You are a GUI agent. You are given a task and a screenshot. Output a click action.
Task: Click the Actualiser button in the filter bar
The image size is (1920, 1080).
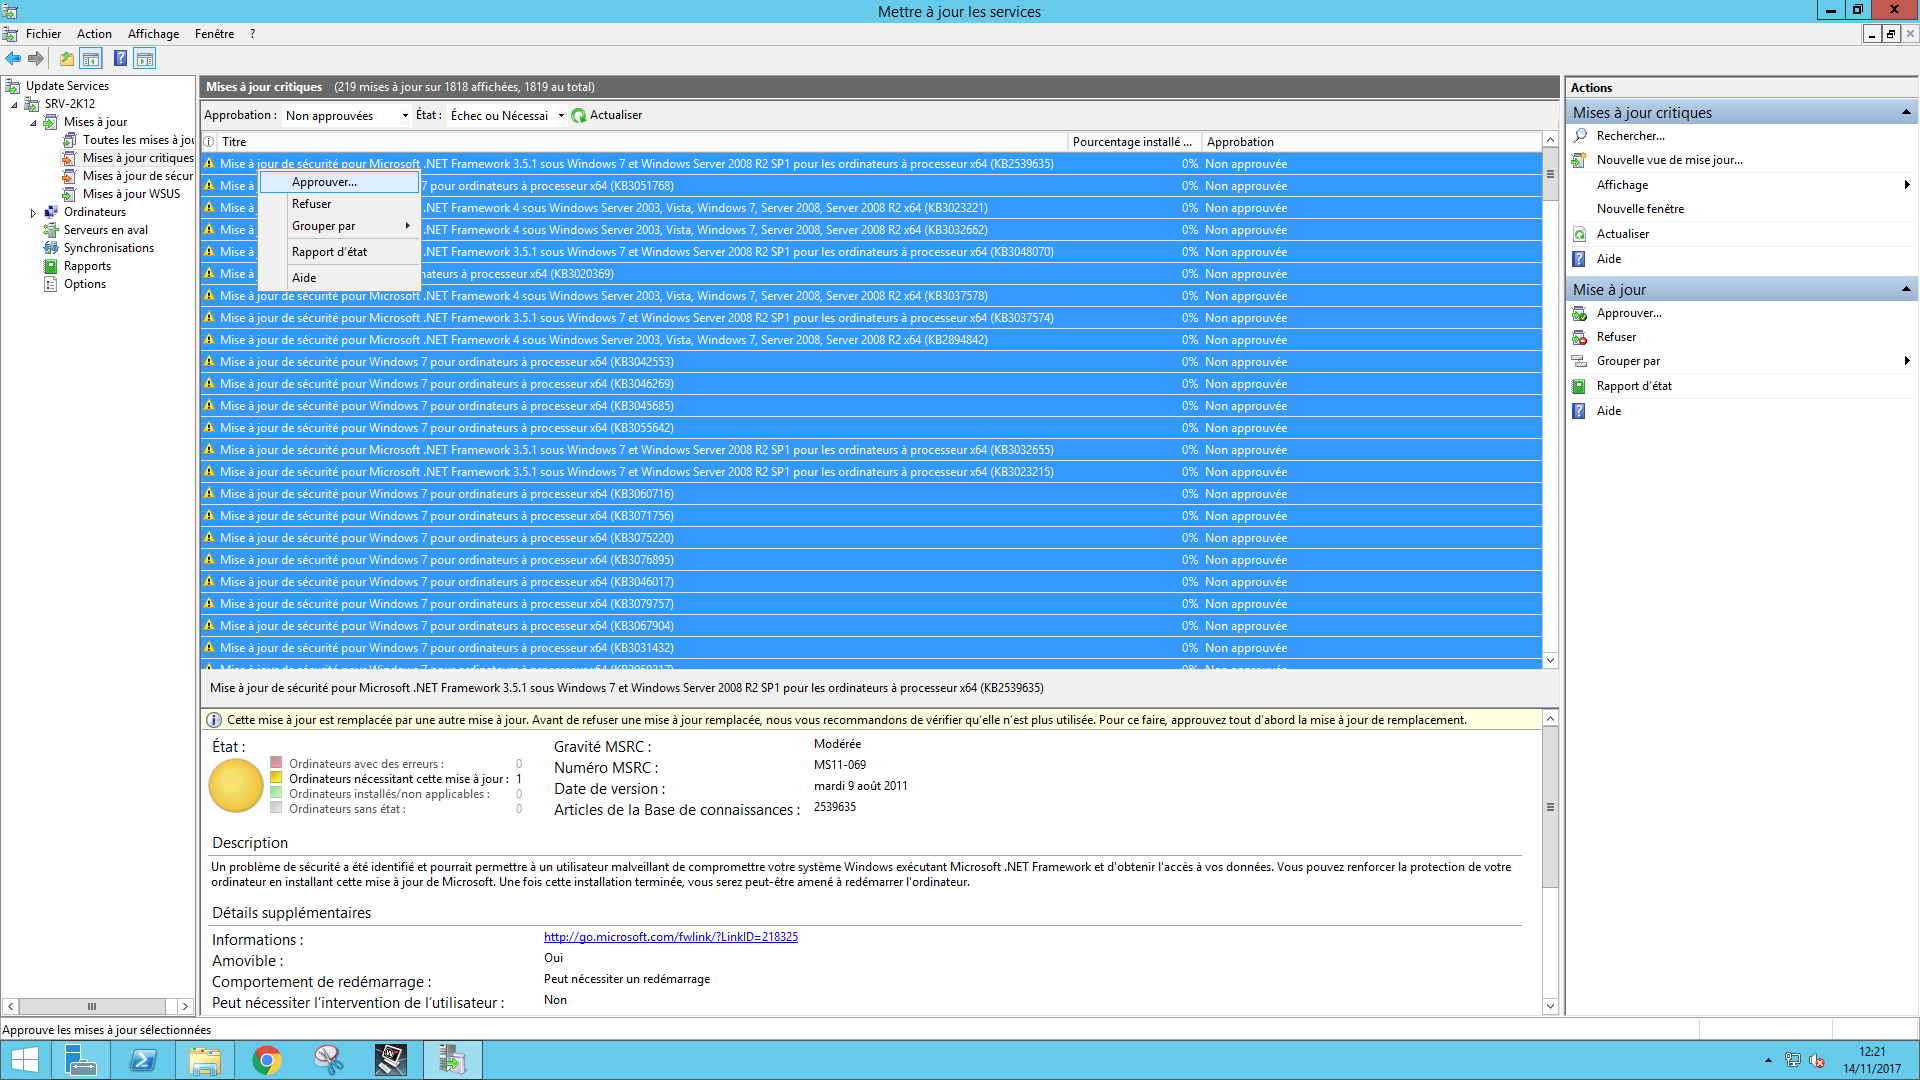(x=607, y=116)
